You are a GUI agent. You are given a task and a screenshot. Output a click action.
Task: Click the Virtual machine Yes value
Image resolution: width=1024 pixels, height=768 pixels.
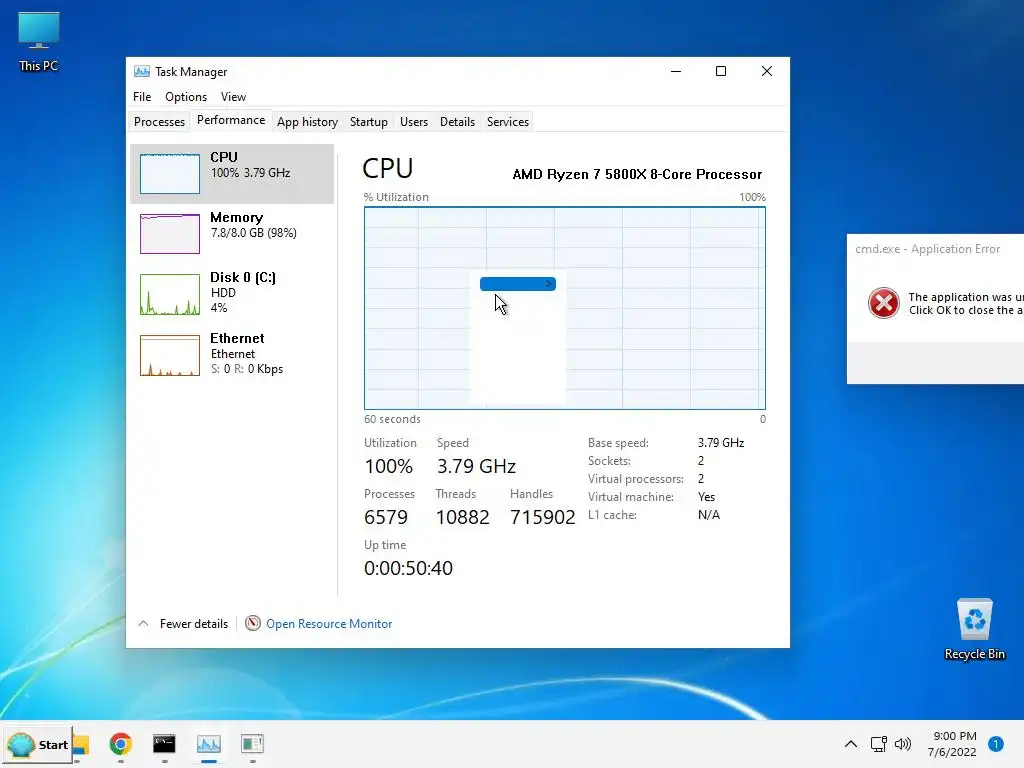pyautogui.click(x=706, y=497)
